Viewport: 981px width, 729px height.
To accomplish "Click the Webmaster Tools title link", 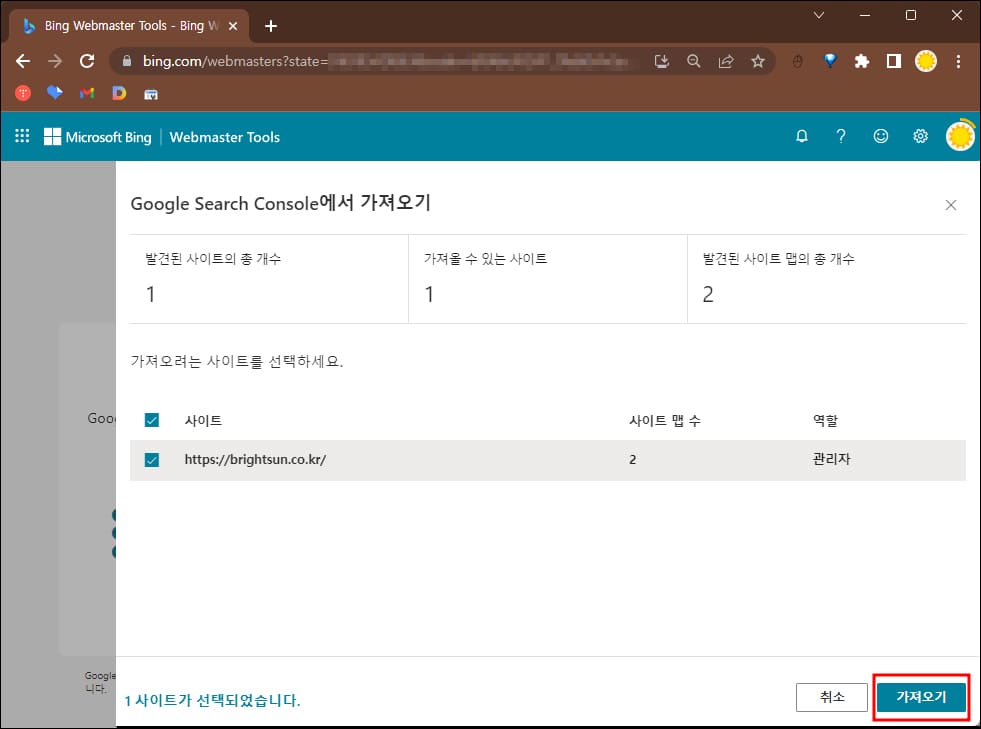I will coord(225,137).
